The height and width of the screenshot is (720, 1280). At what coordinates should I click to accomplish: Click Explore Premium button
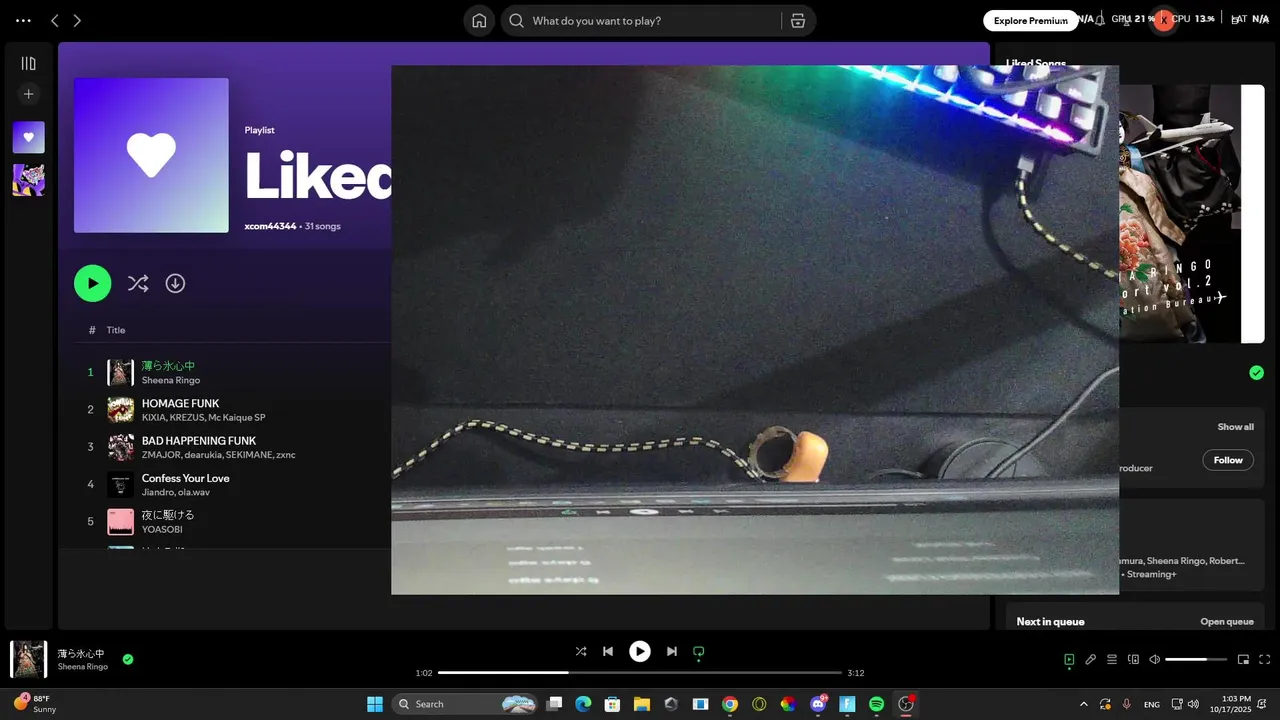click(x=1030, y=20)
